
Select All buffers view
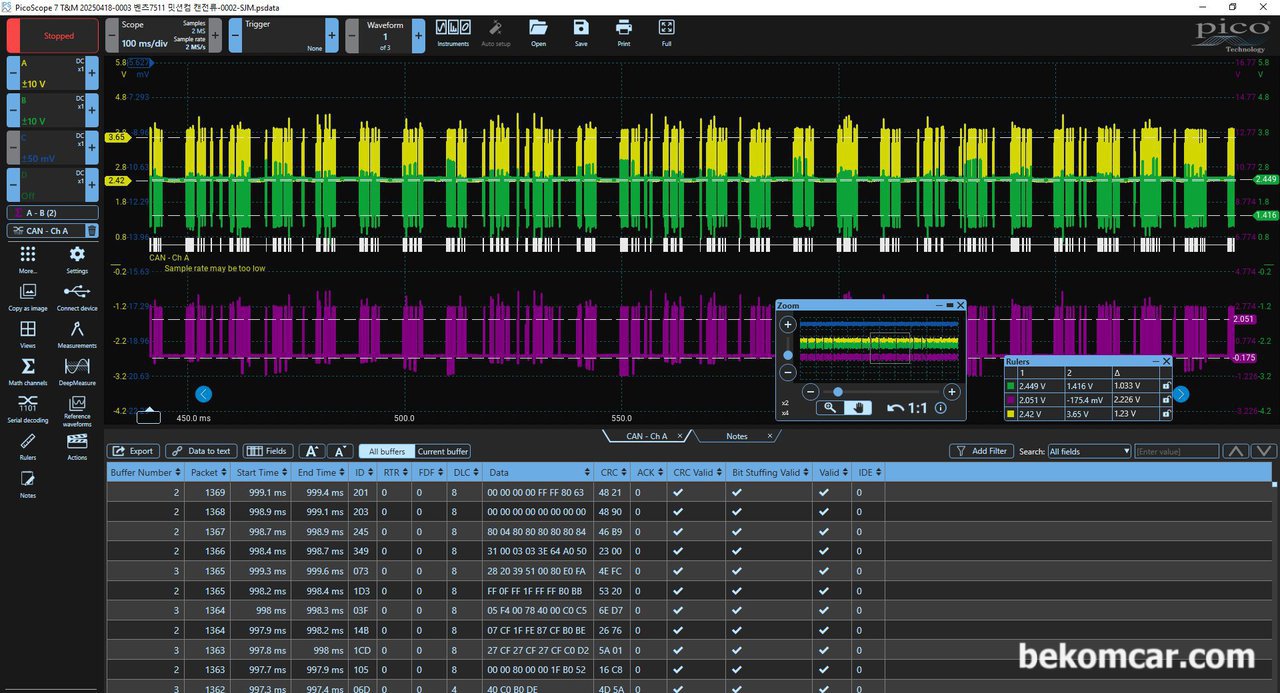coord(387,451)
